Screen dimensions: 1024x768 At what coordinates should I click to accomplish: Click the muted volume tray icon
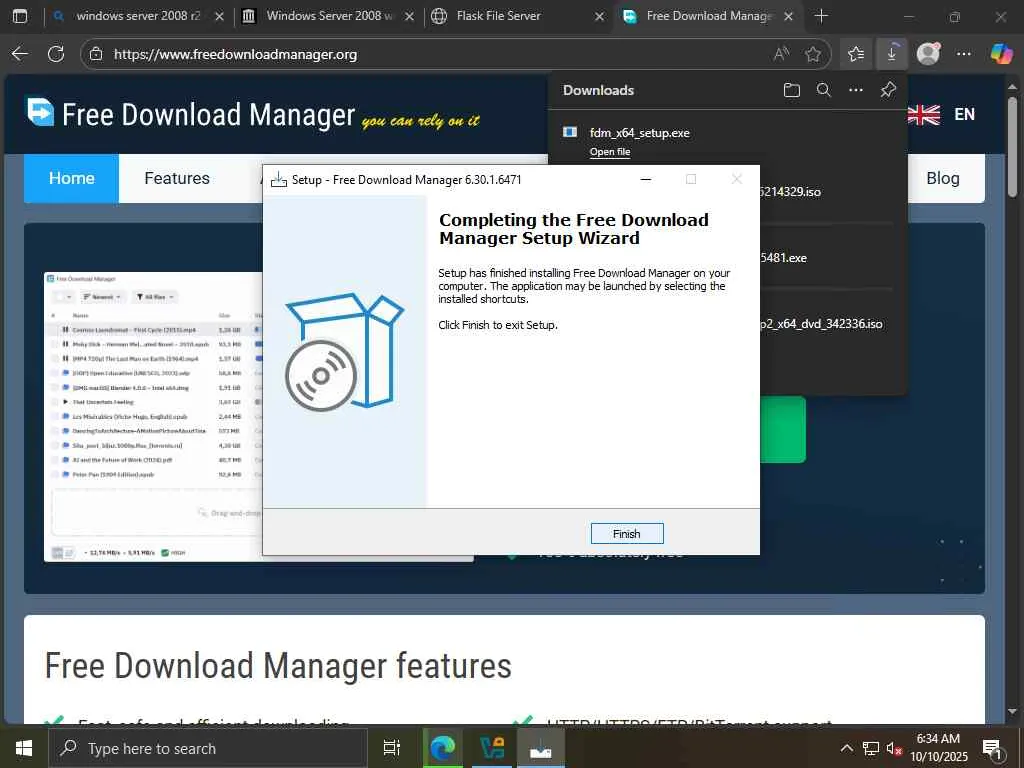894,748
